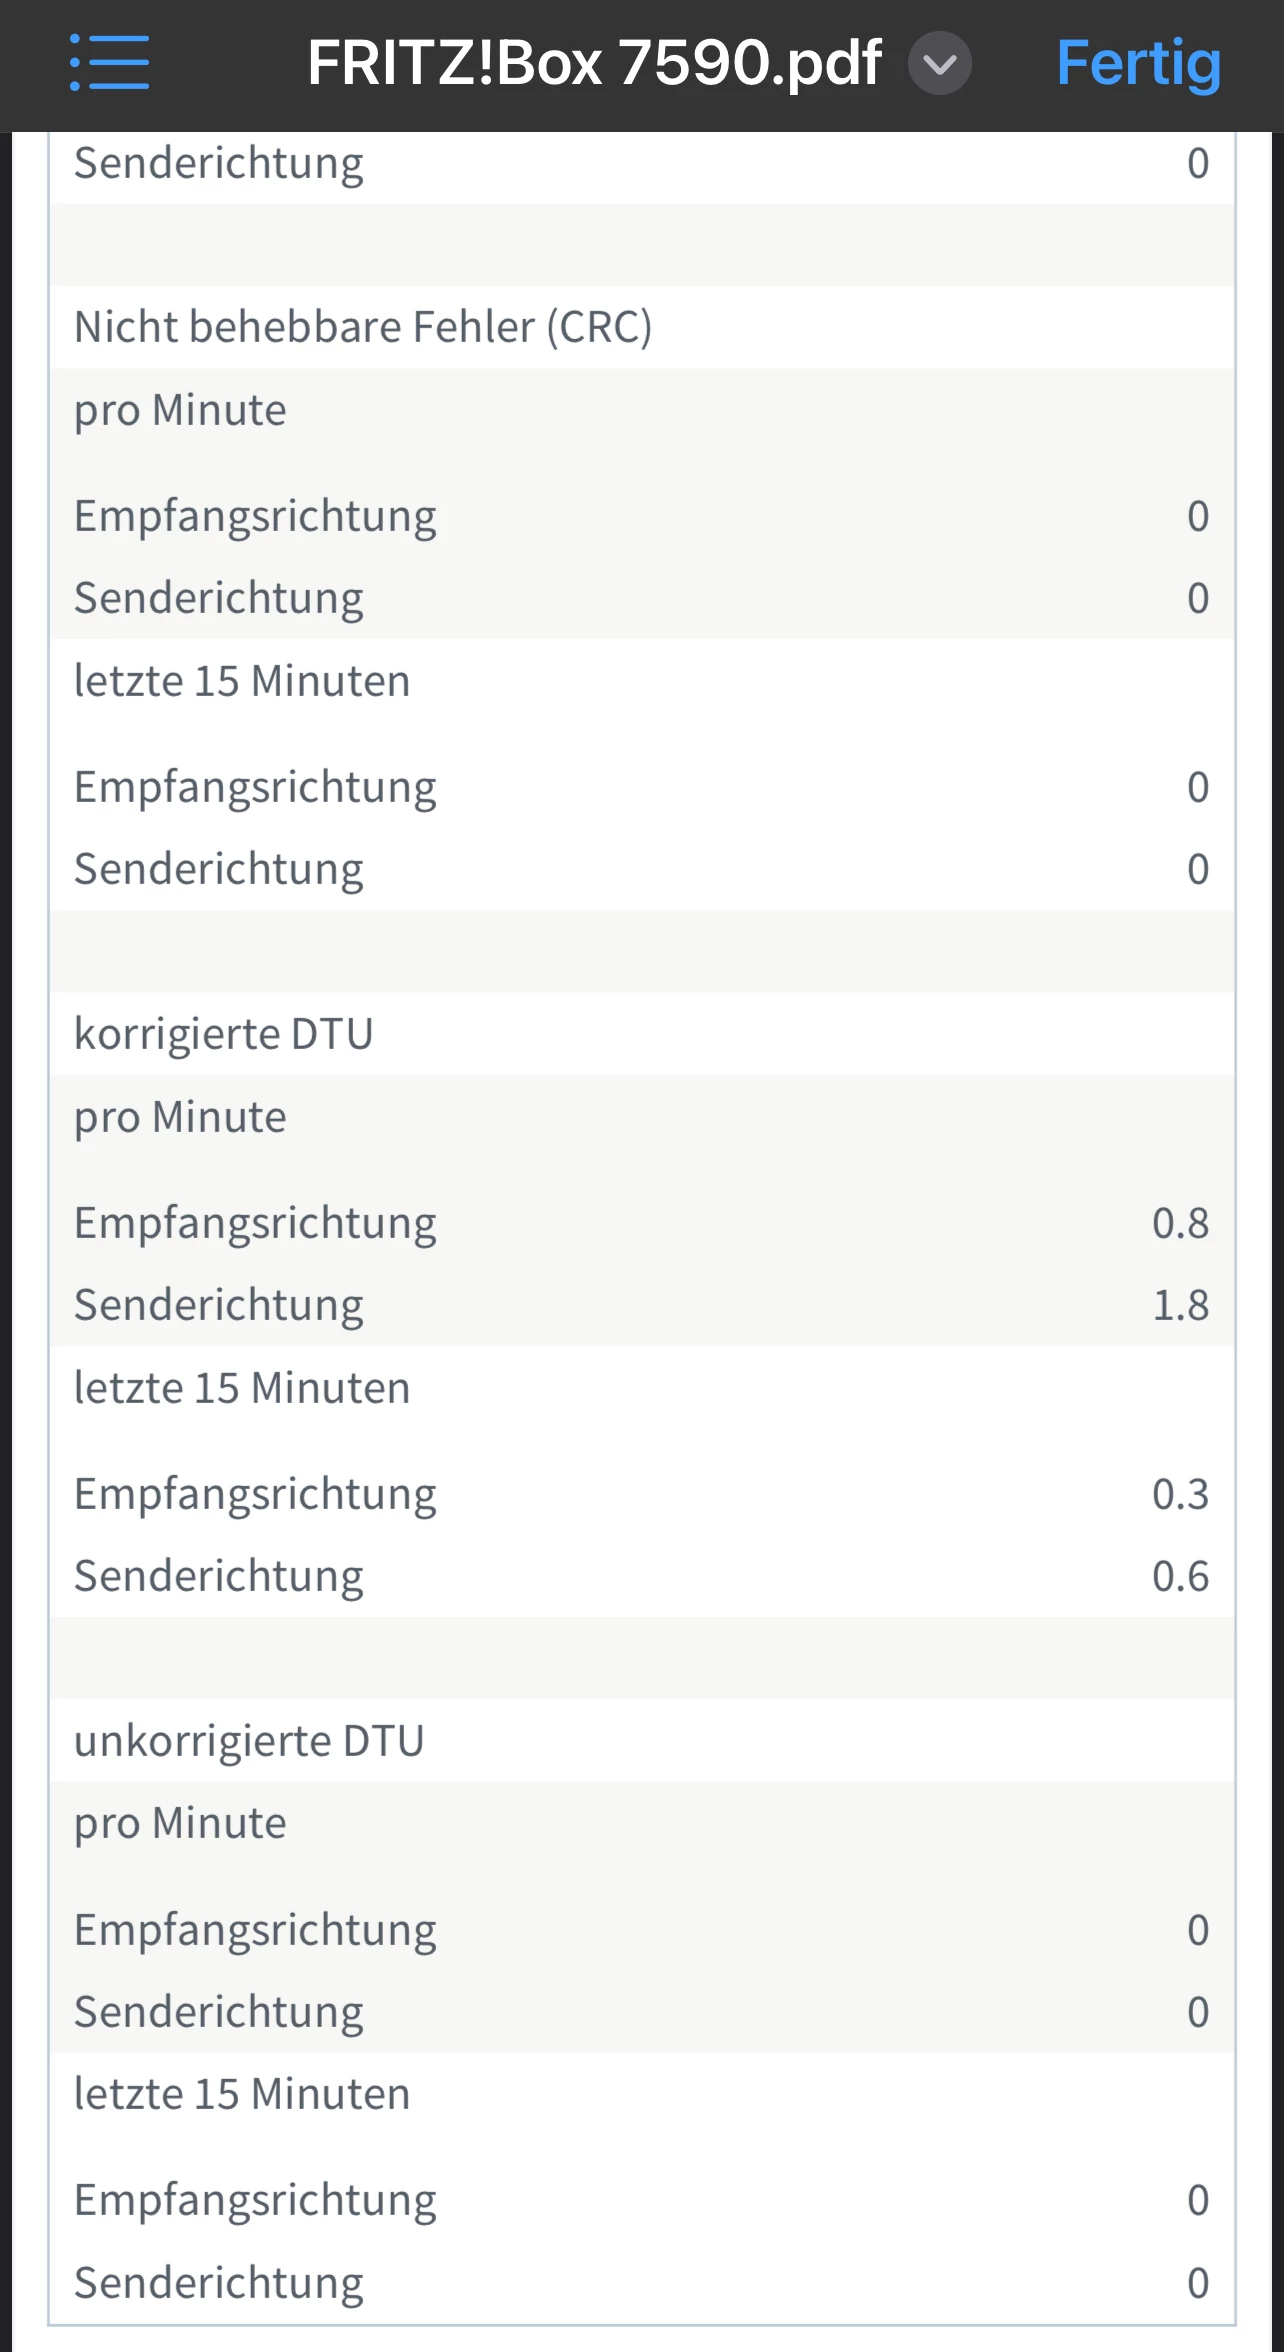Select letzte 15 Minuten under korrigierte DTU
The width and height of the screenshot is (1284, 2352).
pos(242,1388)
